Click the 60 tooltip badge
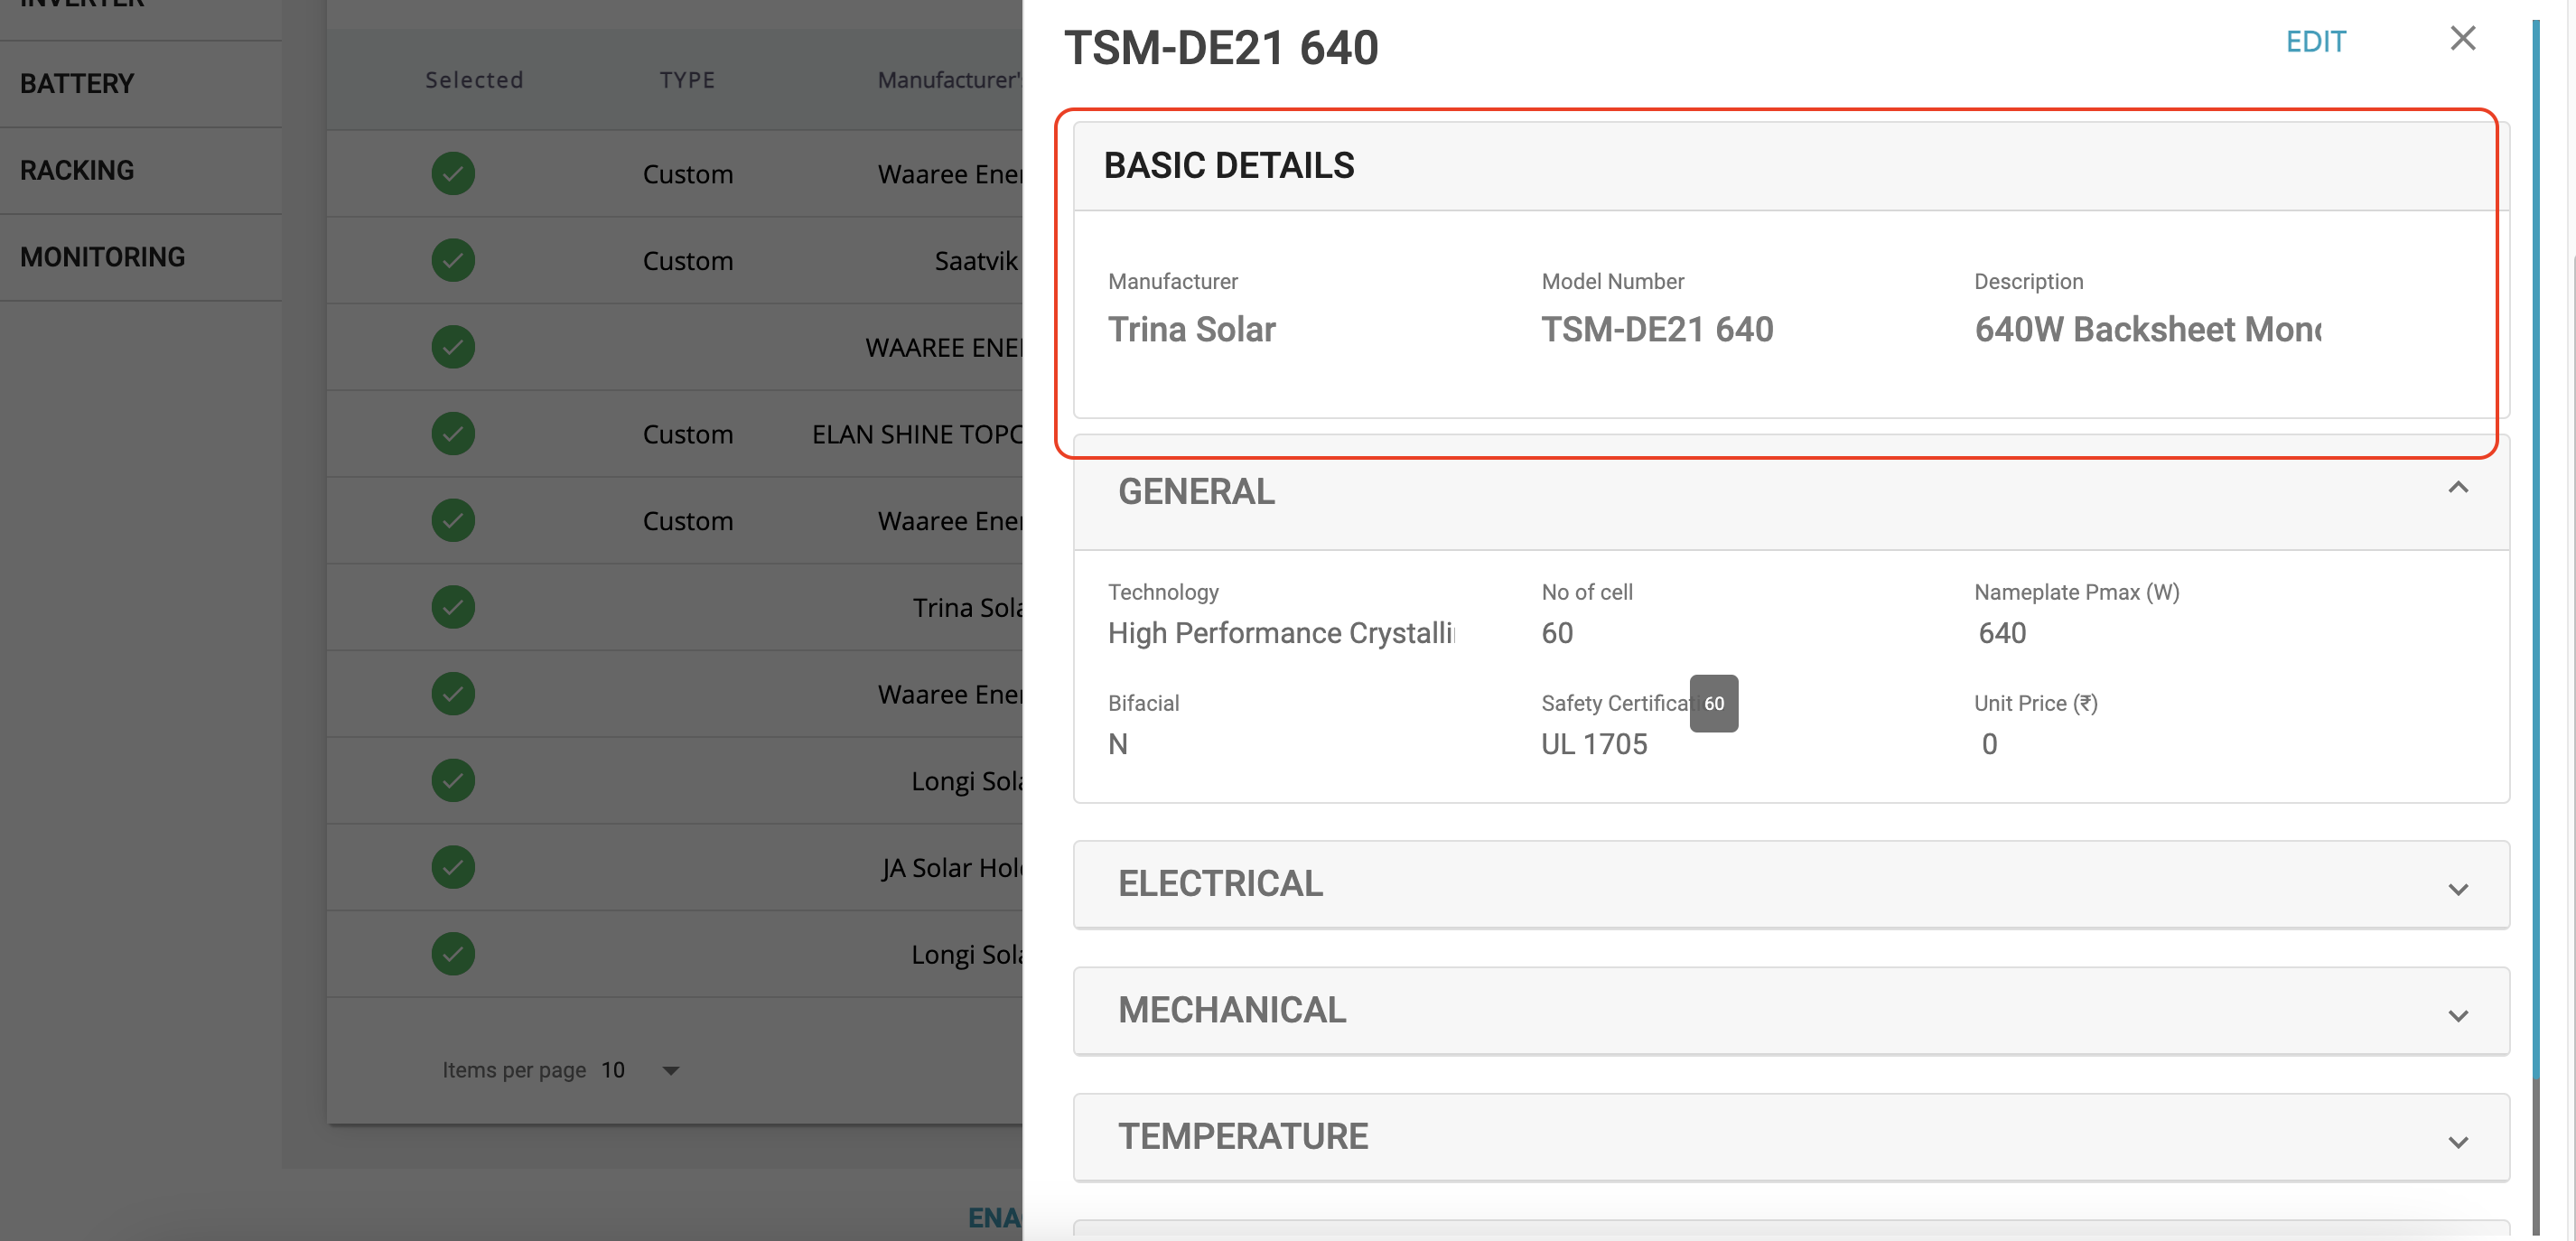2576x1241 pixels. tap(1713, 704)
